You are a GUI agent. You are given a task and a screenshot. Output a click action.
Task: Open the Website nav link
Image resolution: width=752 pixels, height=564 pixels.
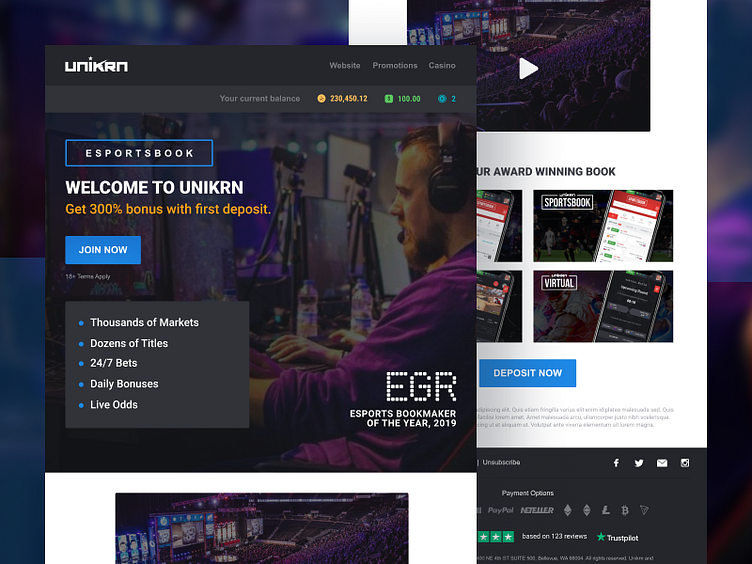pos(344,65)
